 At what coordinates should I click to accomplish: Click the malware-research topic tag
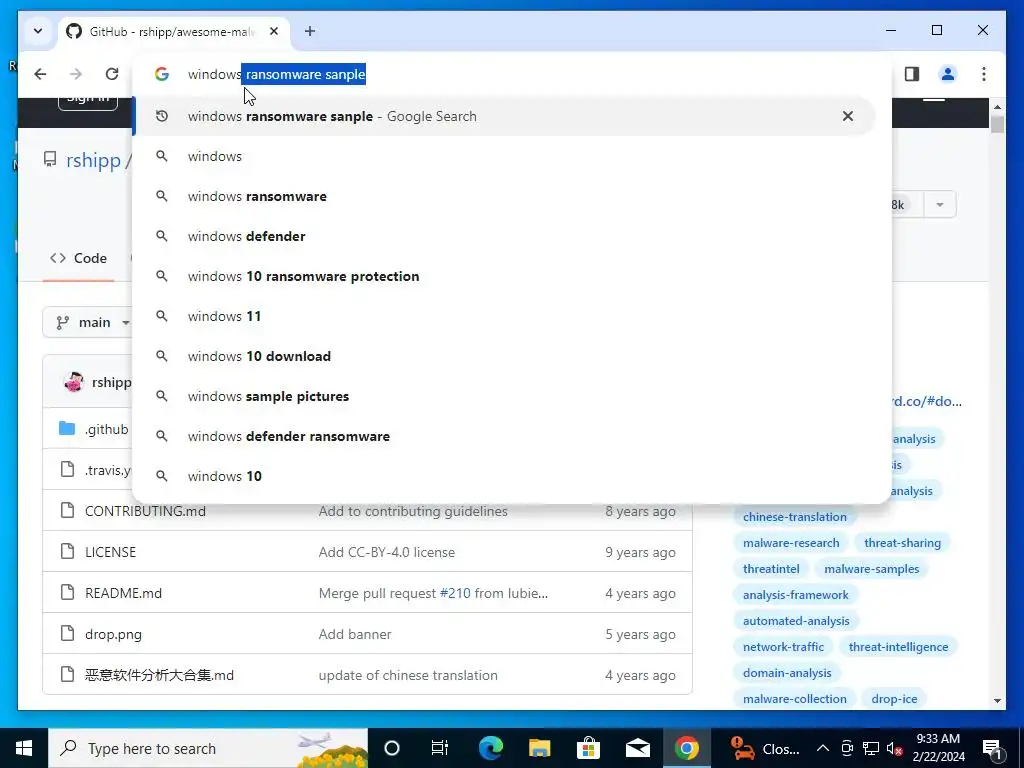click(791, 543)
